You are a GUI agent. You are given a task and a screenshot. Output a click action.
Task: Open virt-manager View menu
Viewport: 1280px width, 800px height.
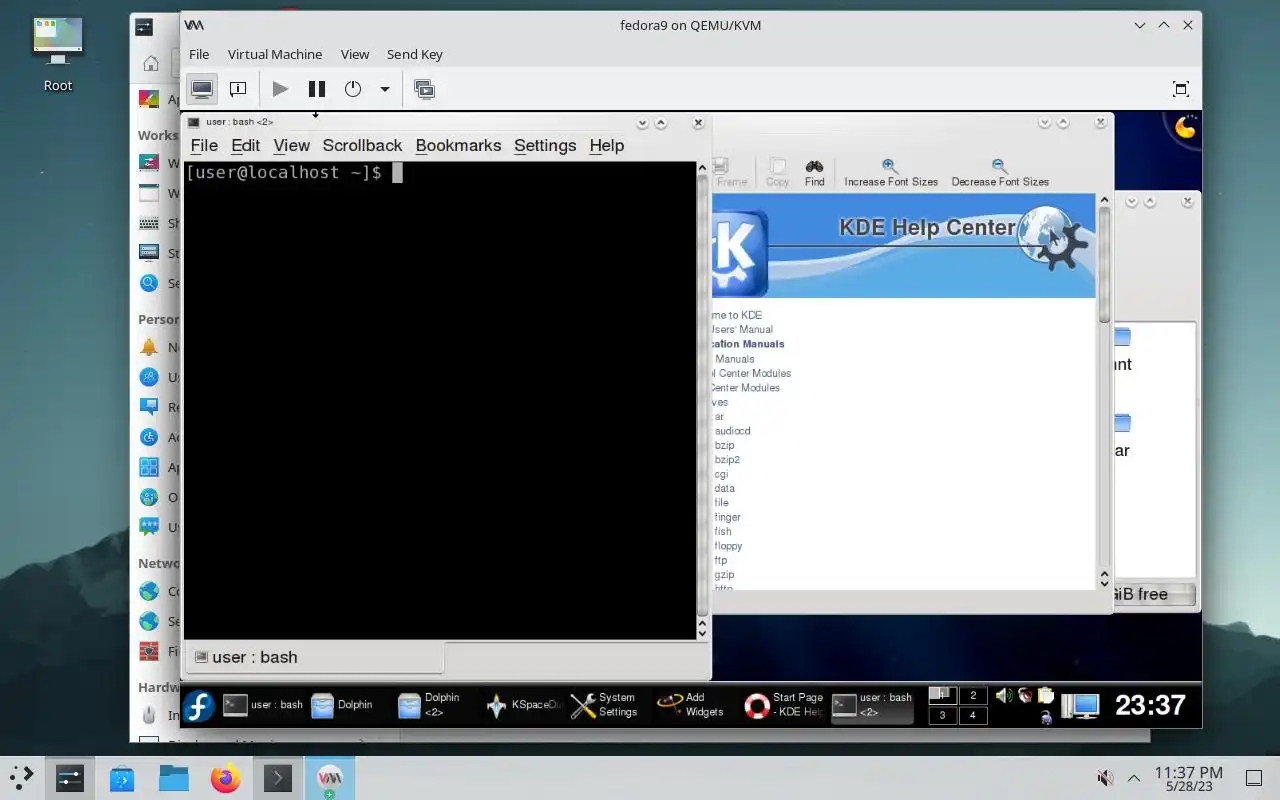click(x=354, y=54)
